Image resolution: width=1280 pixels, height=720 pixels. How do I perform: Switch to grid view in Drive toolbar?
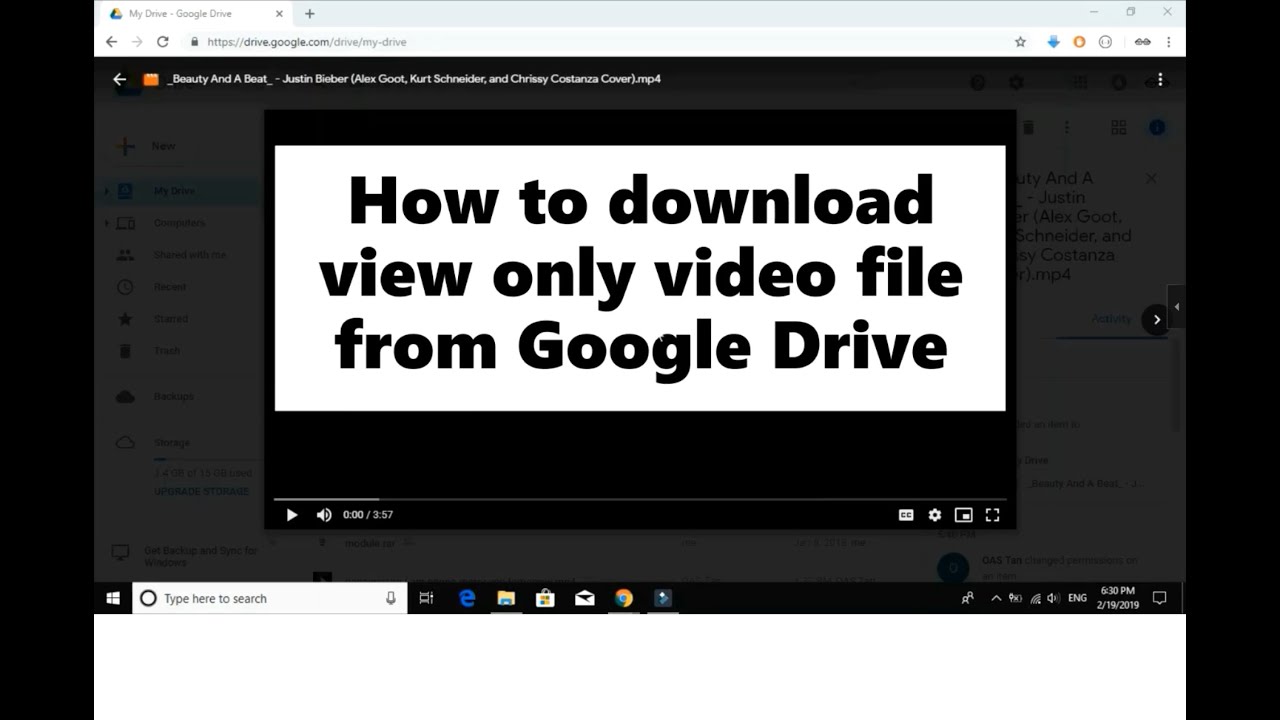pyautogui.click(x=1119, y=127)
